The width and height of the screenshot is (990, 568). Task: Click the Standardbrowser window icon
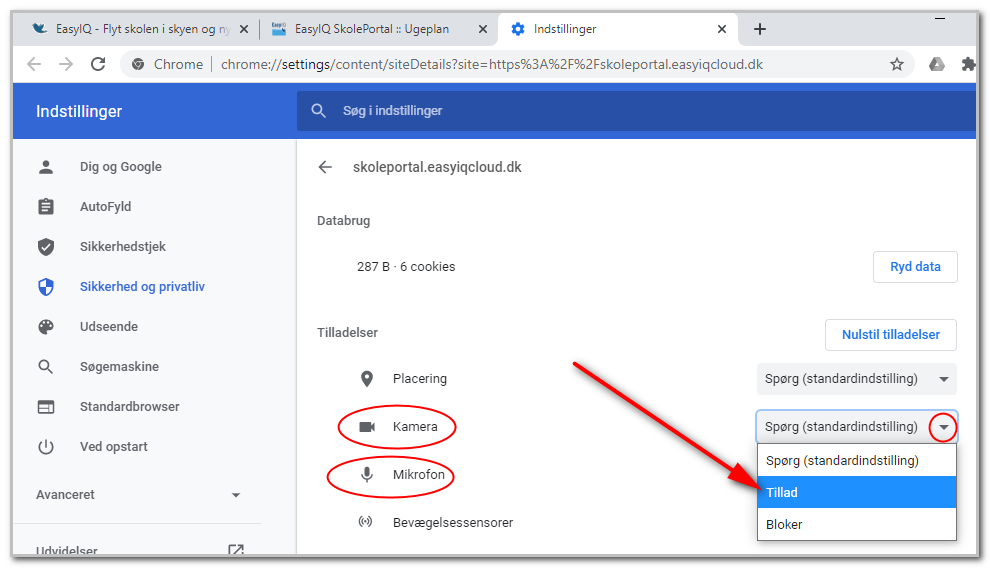click(x=46, y=406)
